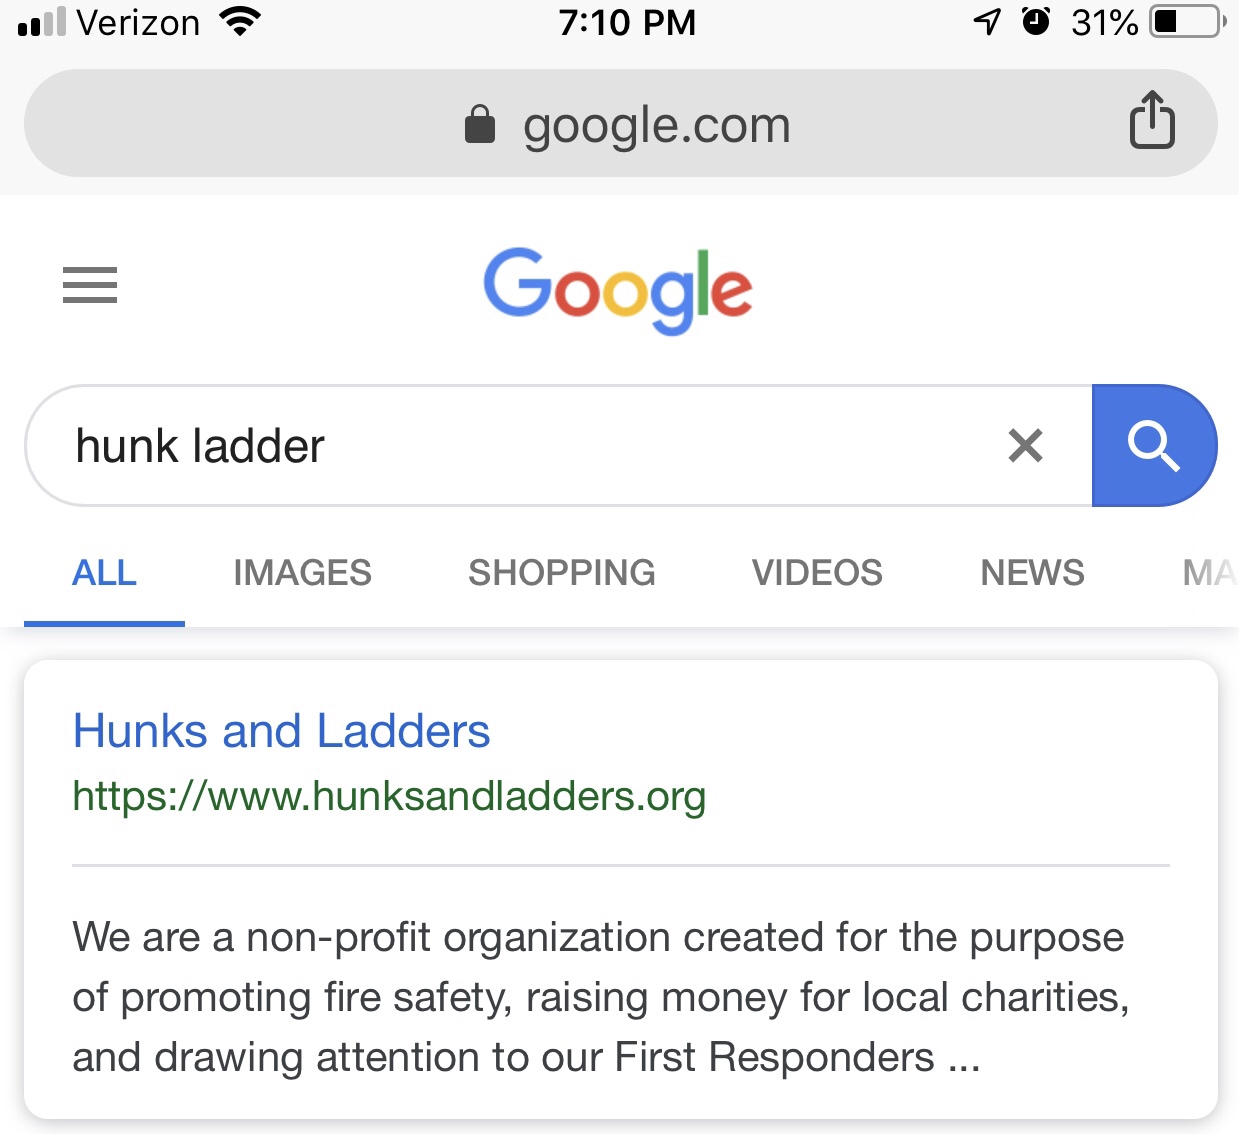Switch to the IMAGES tab
The image size is (1239, 1134).
(x=302, y=573)
